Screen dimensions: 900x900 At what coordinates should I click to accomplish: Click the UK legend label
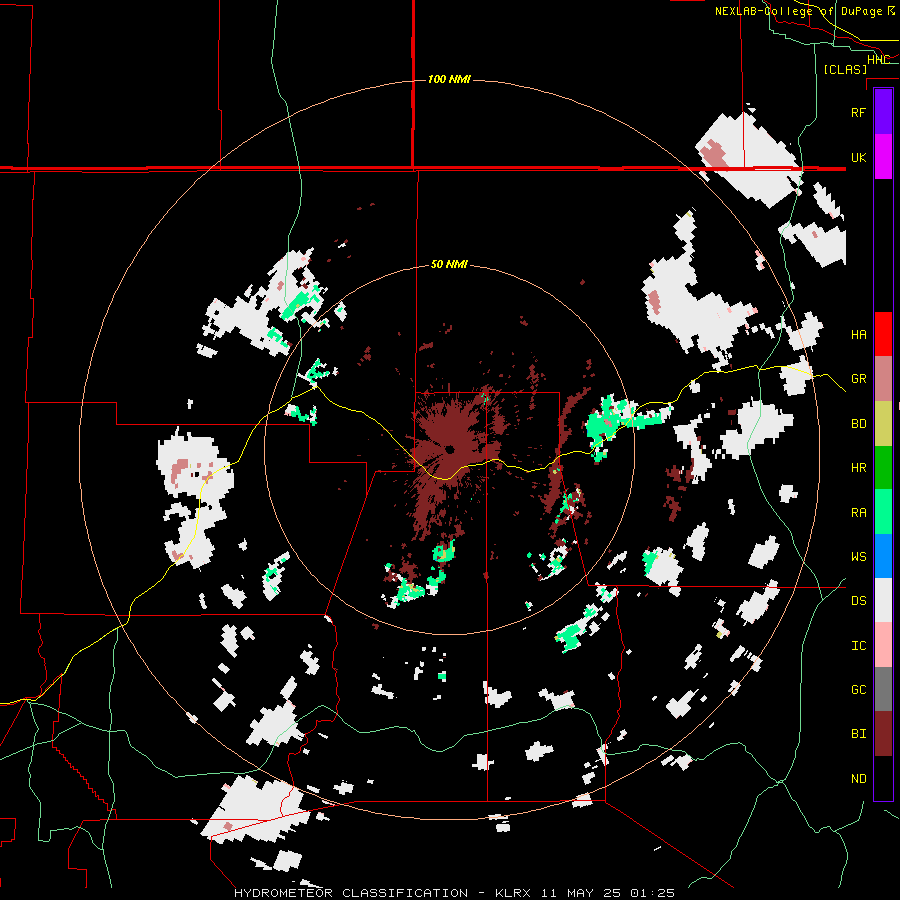(x=858, y=157)
